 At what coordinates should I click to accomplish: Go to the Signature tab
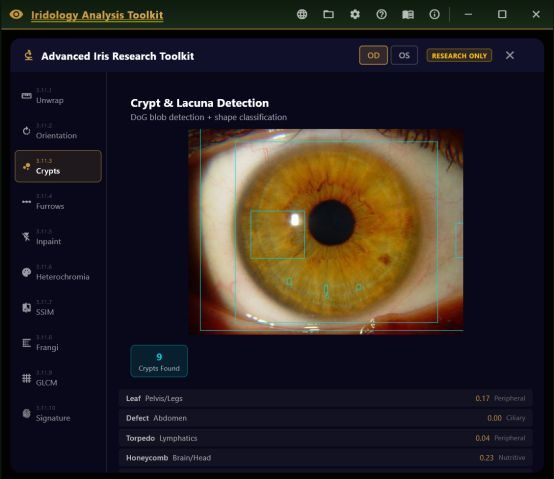(x=58, y=414)
